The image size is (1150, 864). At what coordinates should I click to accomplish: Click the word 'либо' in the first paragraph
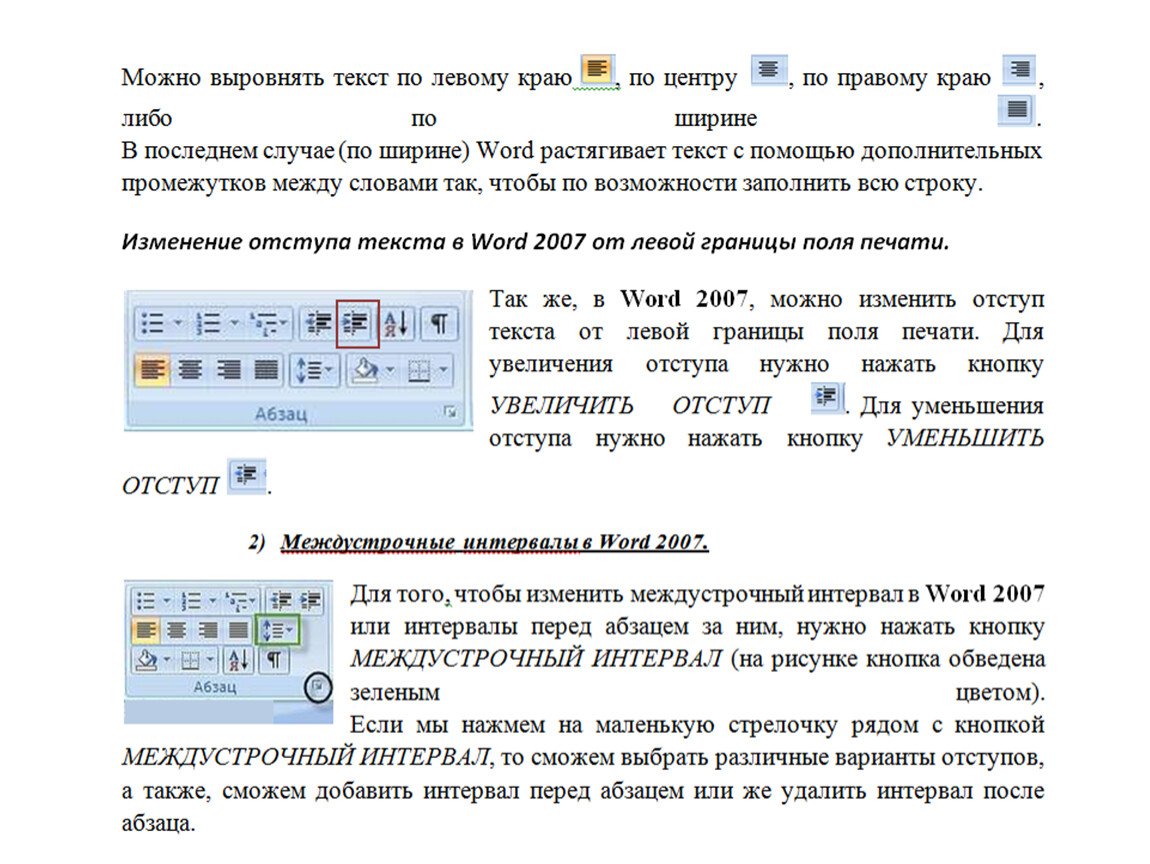[x=147, y=118]
